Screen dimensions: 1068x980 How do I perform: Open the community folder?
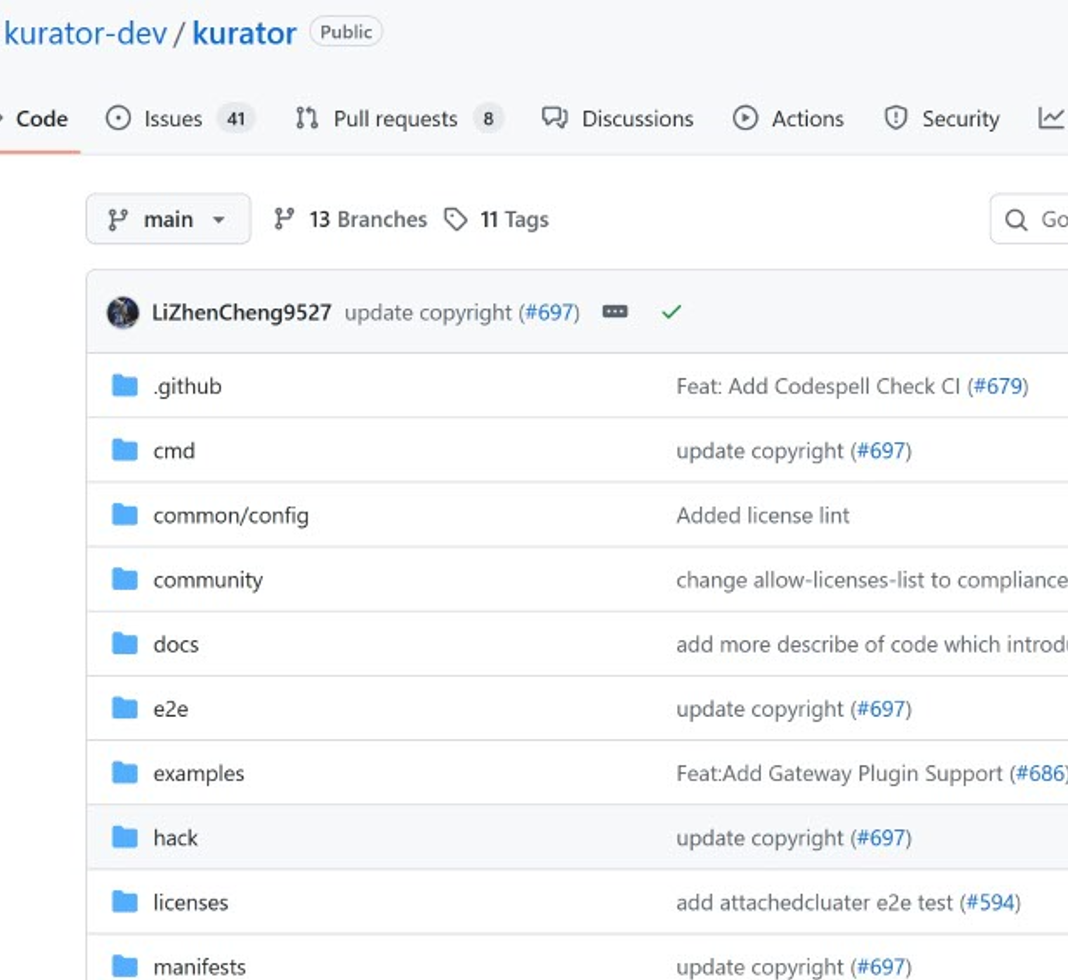(x=208, y=580)
